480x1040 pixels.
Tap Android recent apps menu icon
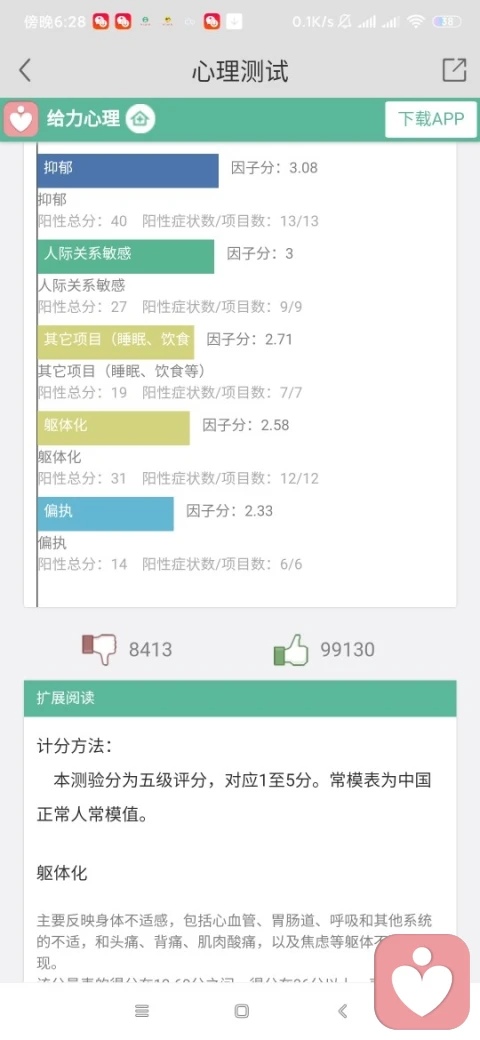(x=142, y=1011)
